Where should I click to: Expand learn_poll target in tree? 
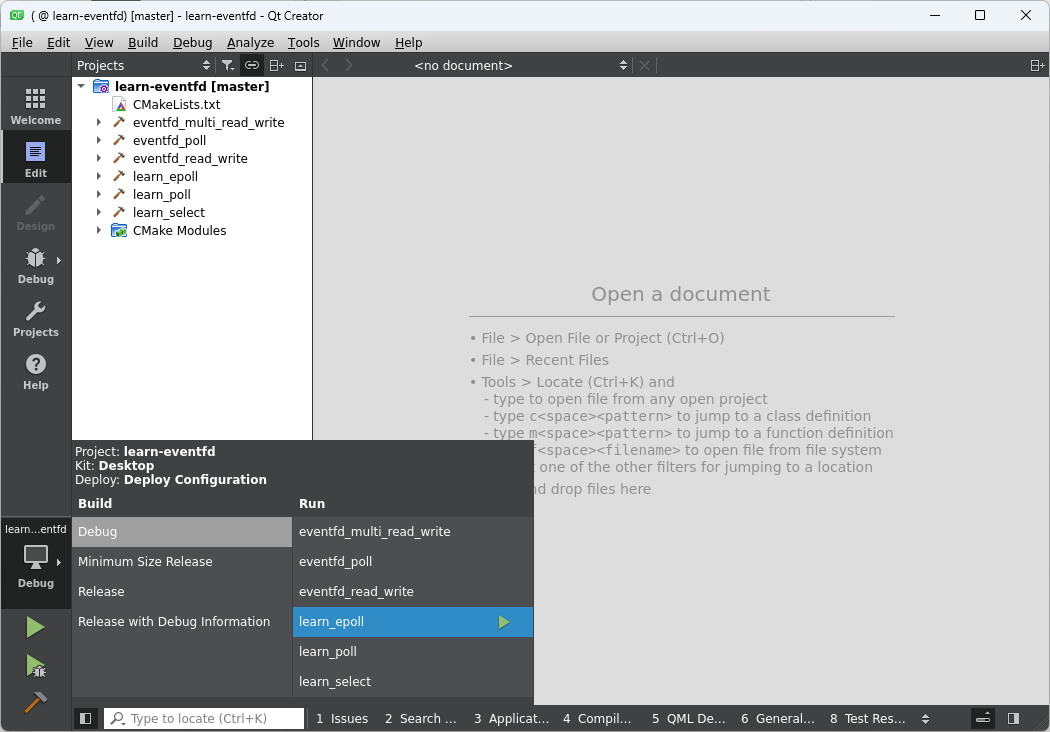point(98,195)
